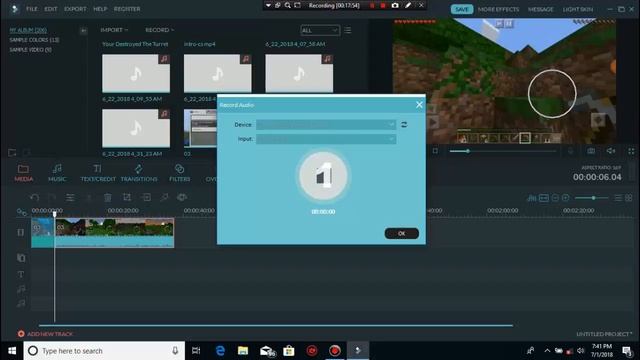Click the zoom-to-fit timeline icon
This screenshot has width=640, height=360.
click(544, 198)
